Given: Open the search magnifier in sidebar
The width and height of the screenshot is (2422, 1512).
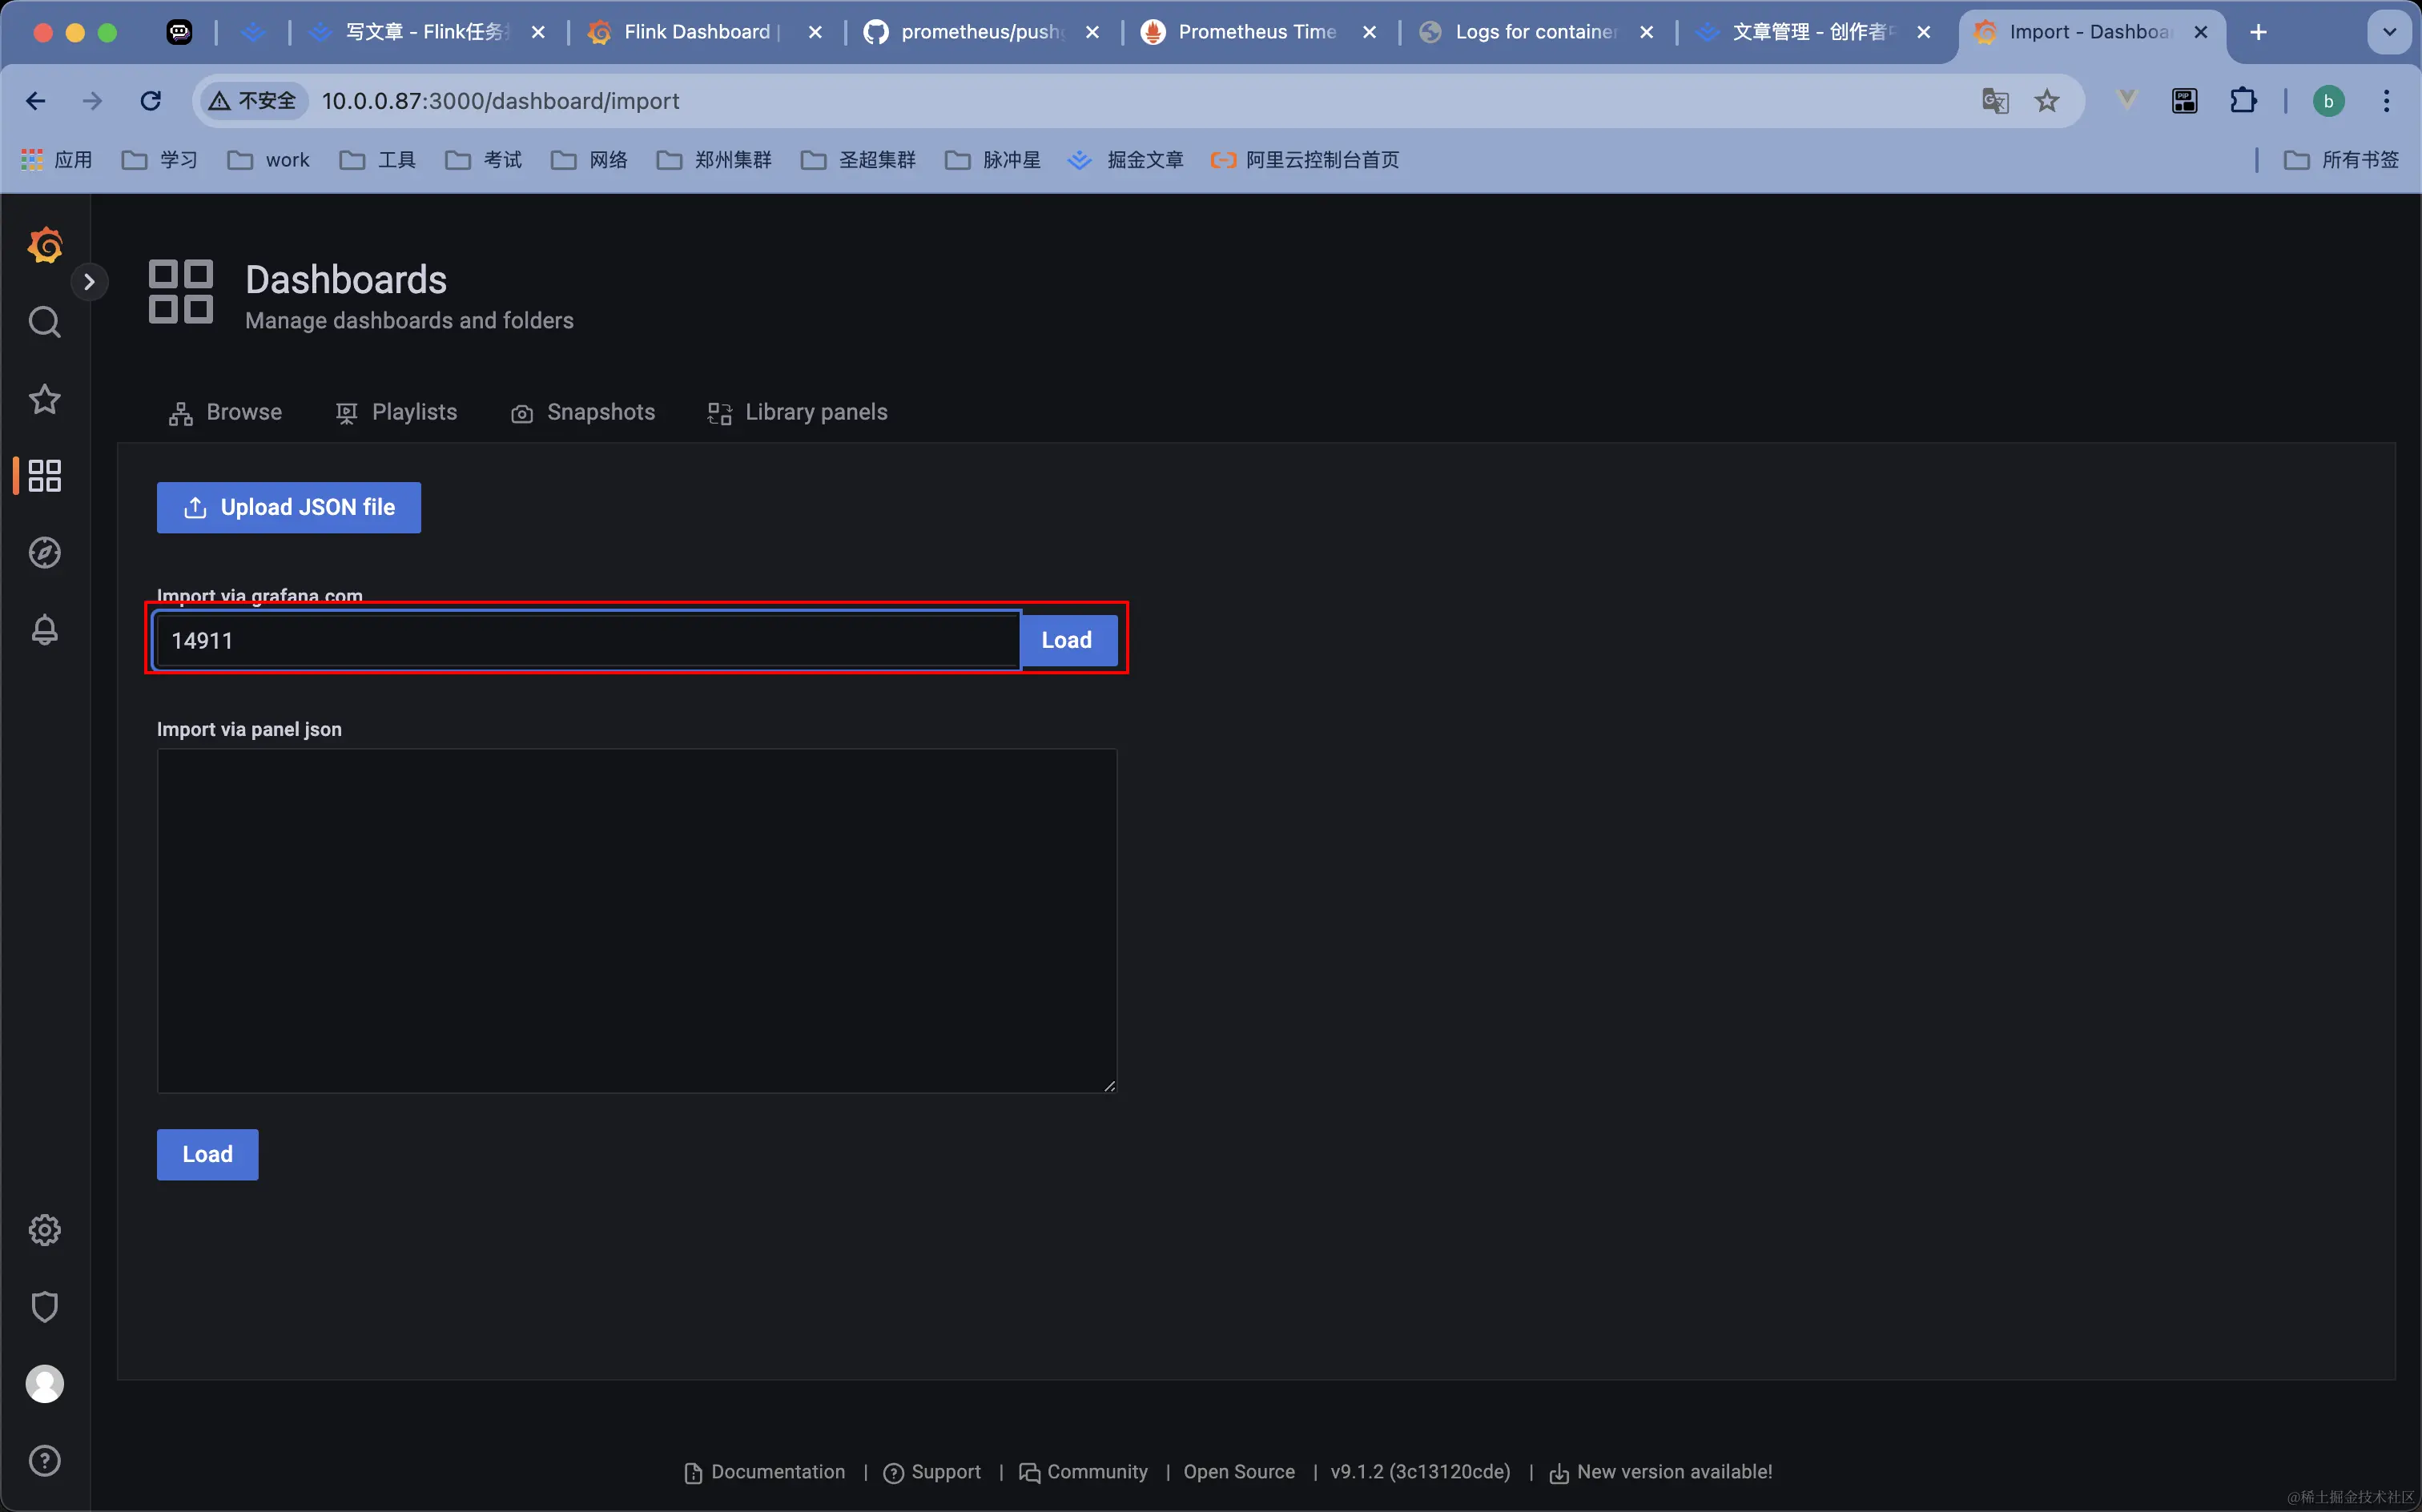Looking at the screenshot, I should pos(45,322).
